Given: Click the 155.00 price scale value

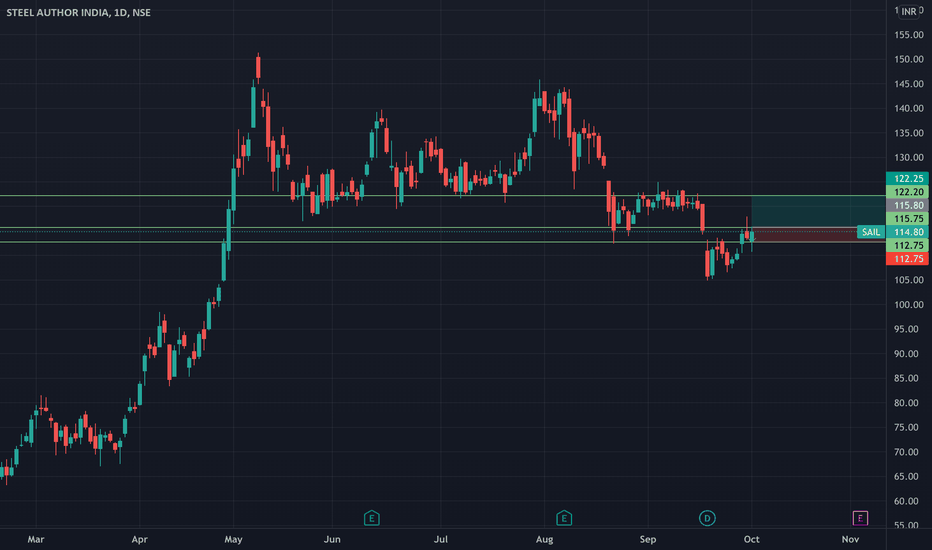Looking at the screenshot, I should click(909, 35).
